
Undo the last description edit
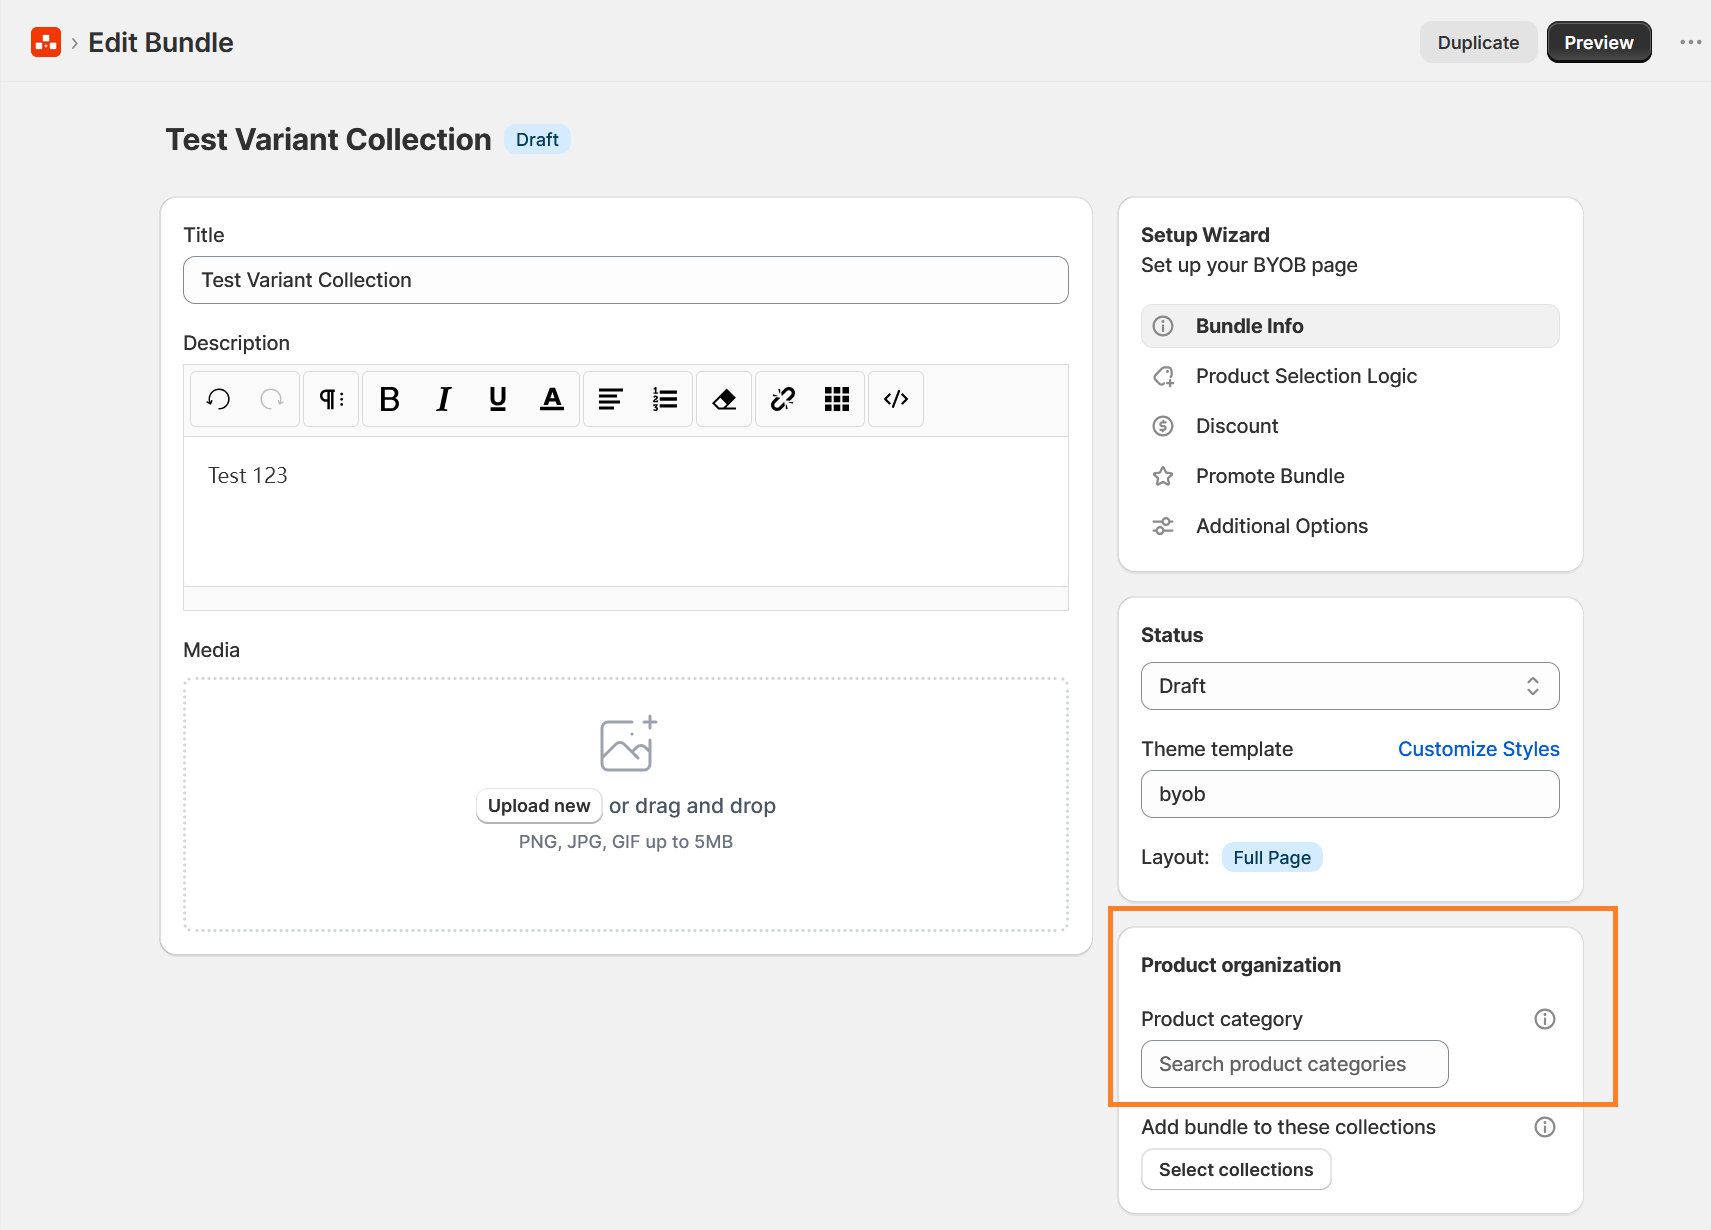218,399
